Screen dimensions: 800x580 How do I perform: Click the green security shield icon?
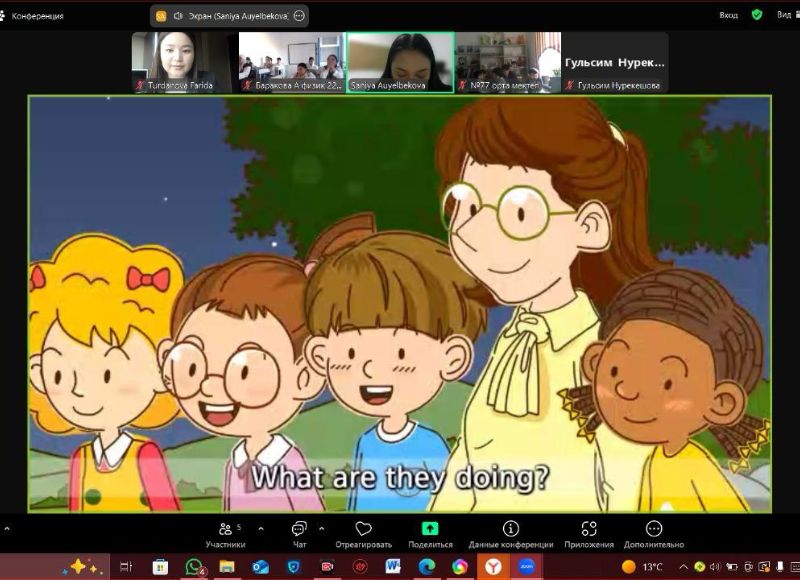pyautogui.click(x=757, y=15)
